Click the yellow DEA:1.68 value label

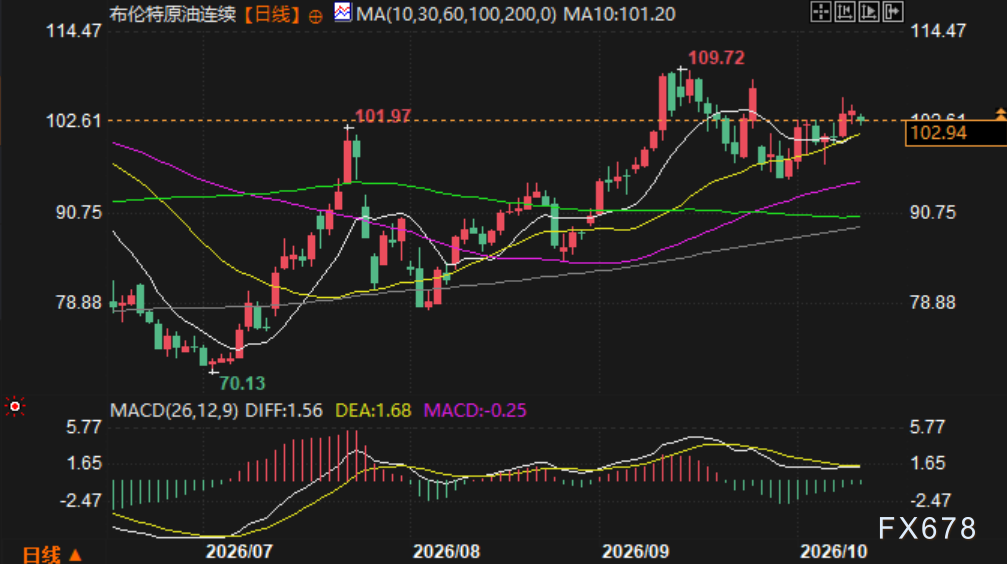373,410
